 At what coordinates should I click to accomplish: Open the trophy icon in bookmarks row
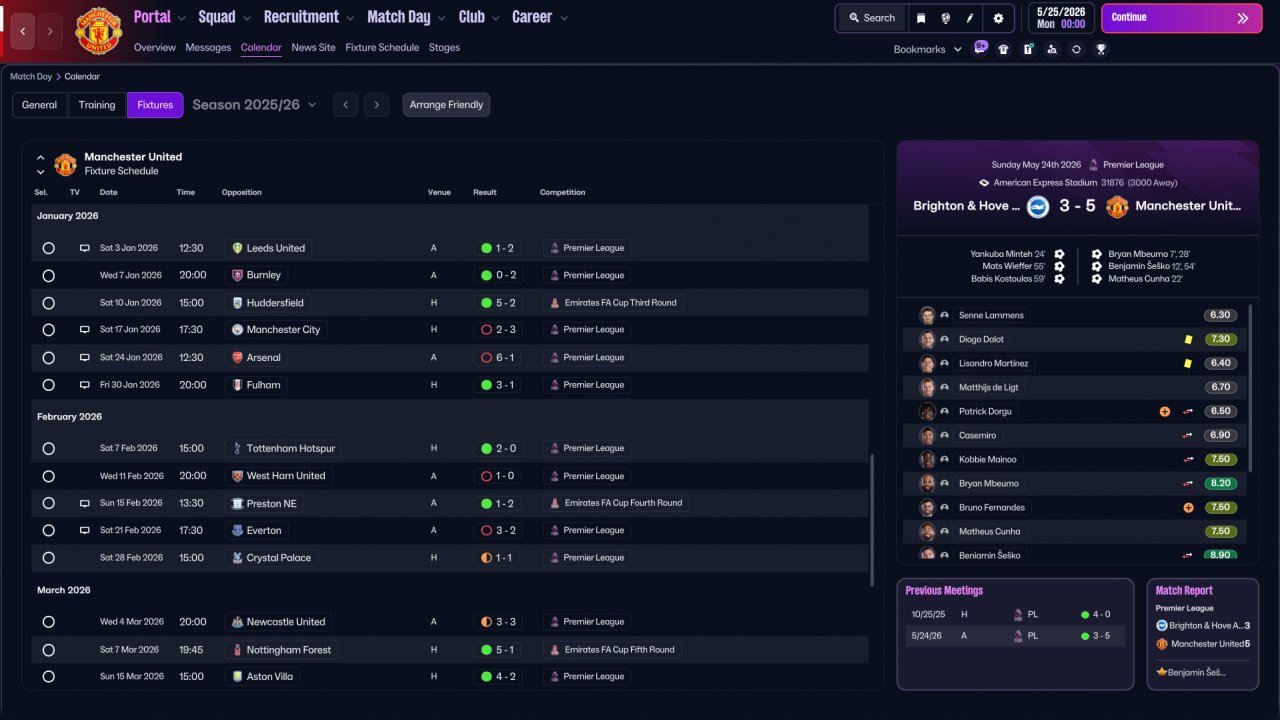click(x=1101, y=49)
